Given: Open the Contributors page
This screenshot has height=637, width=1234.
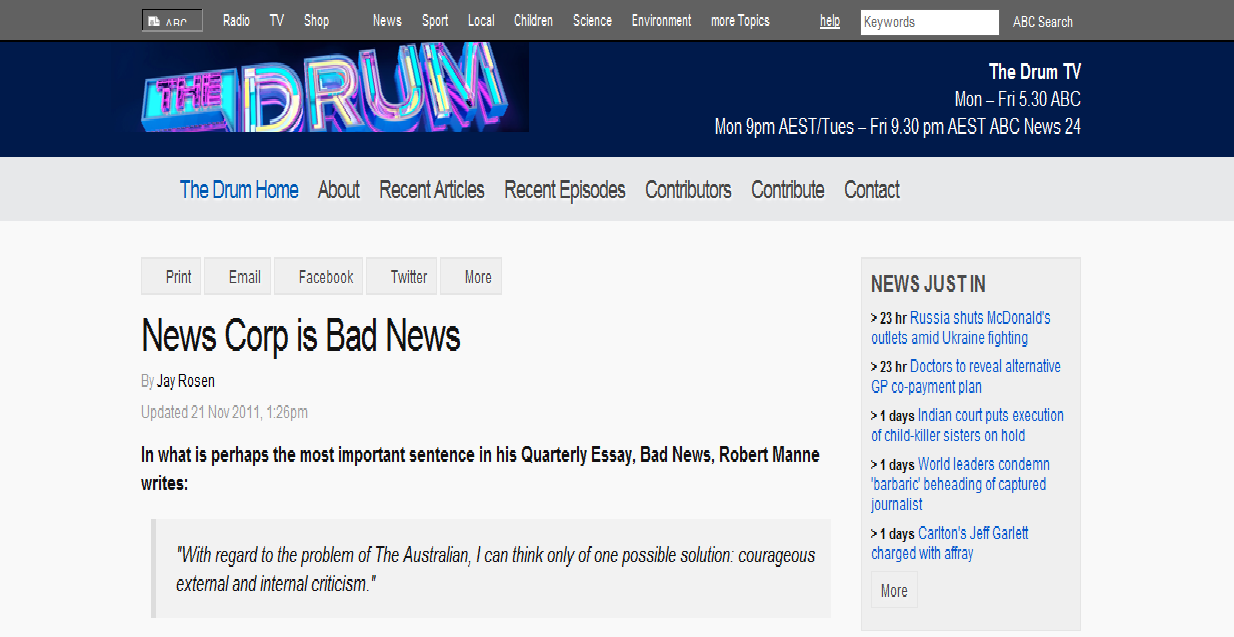Looking at the screenshot, I should tap(688, 189).
